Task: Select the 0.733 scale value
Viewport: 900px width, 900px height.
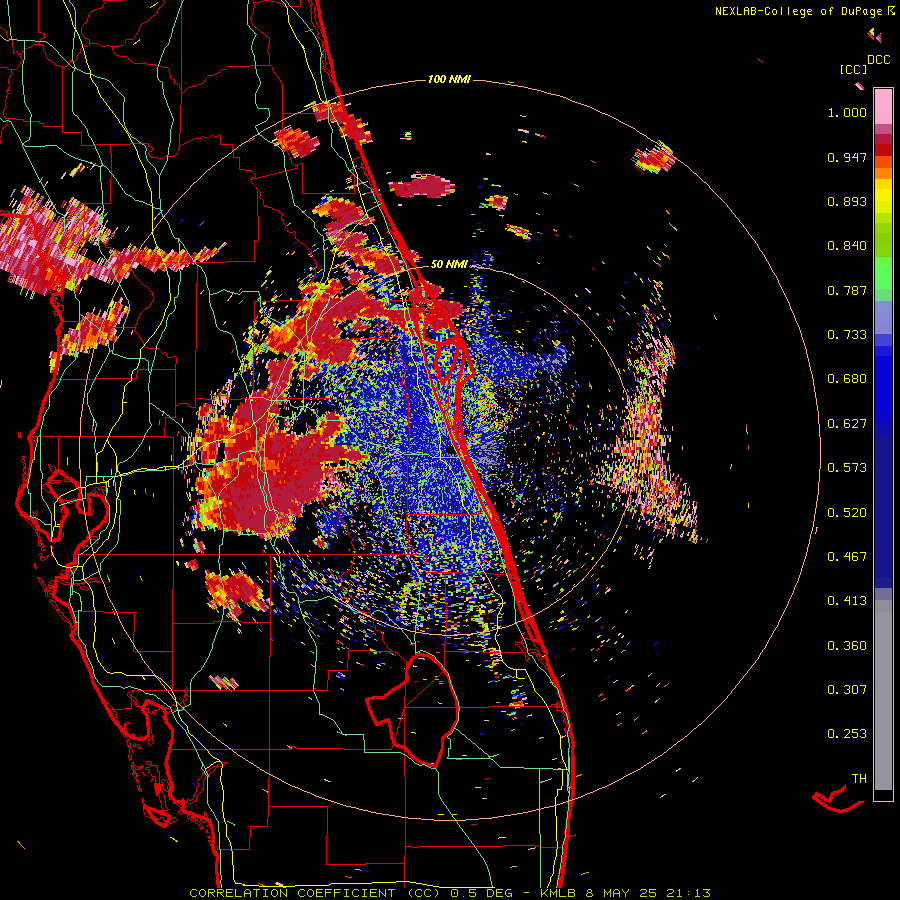Action: (847, 335)
